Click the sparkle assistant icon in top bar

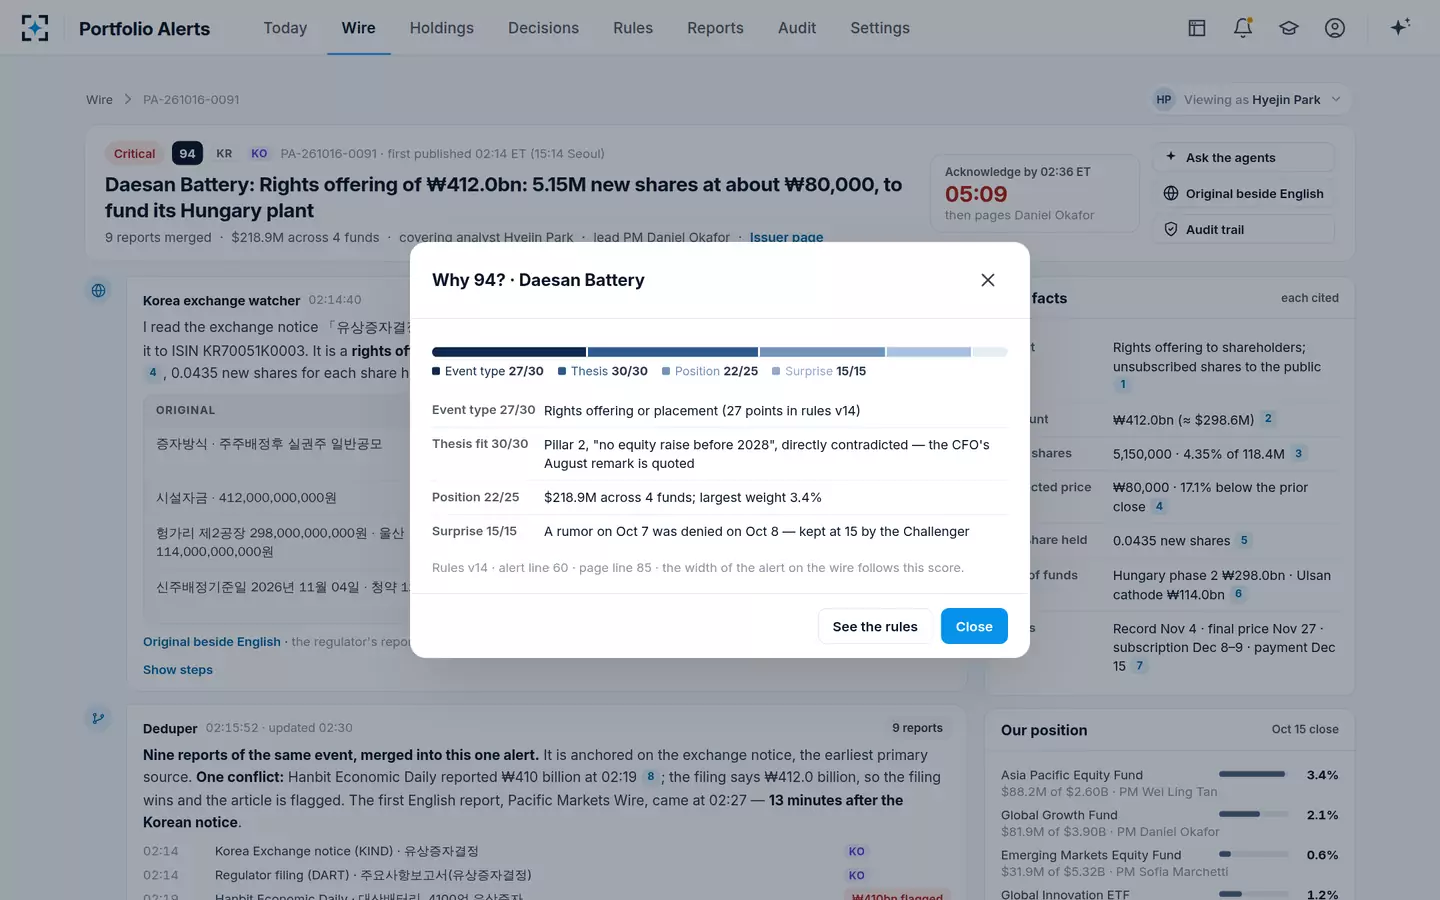[x=1400, y=27]
